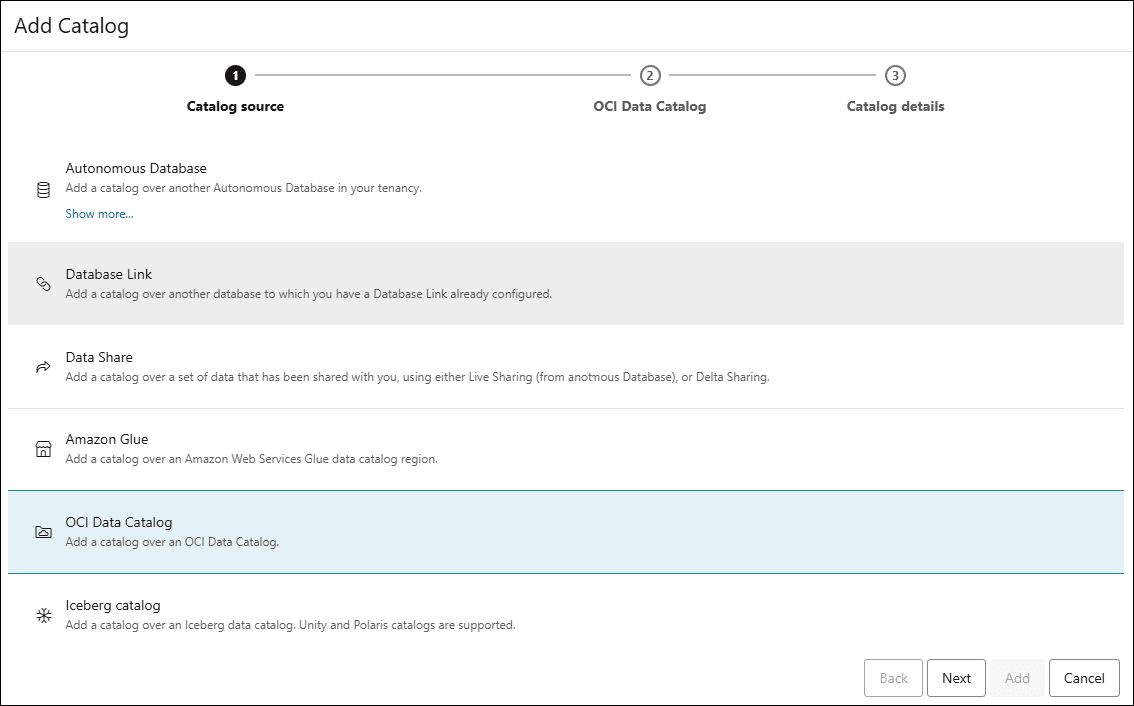Go to step 1 circle indicator
Viewport: 1134px width, 706px height.
235,75
